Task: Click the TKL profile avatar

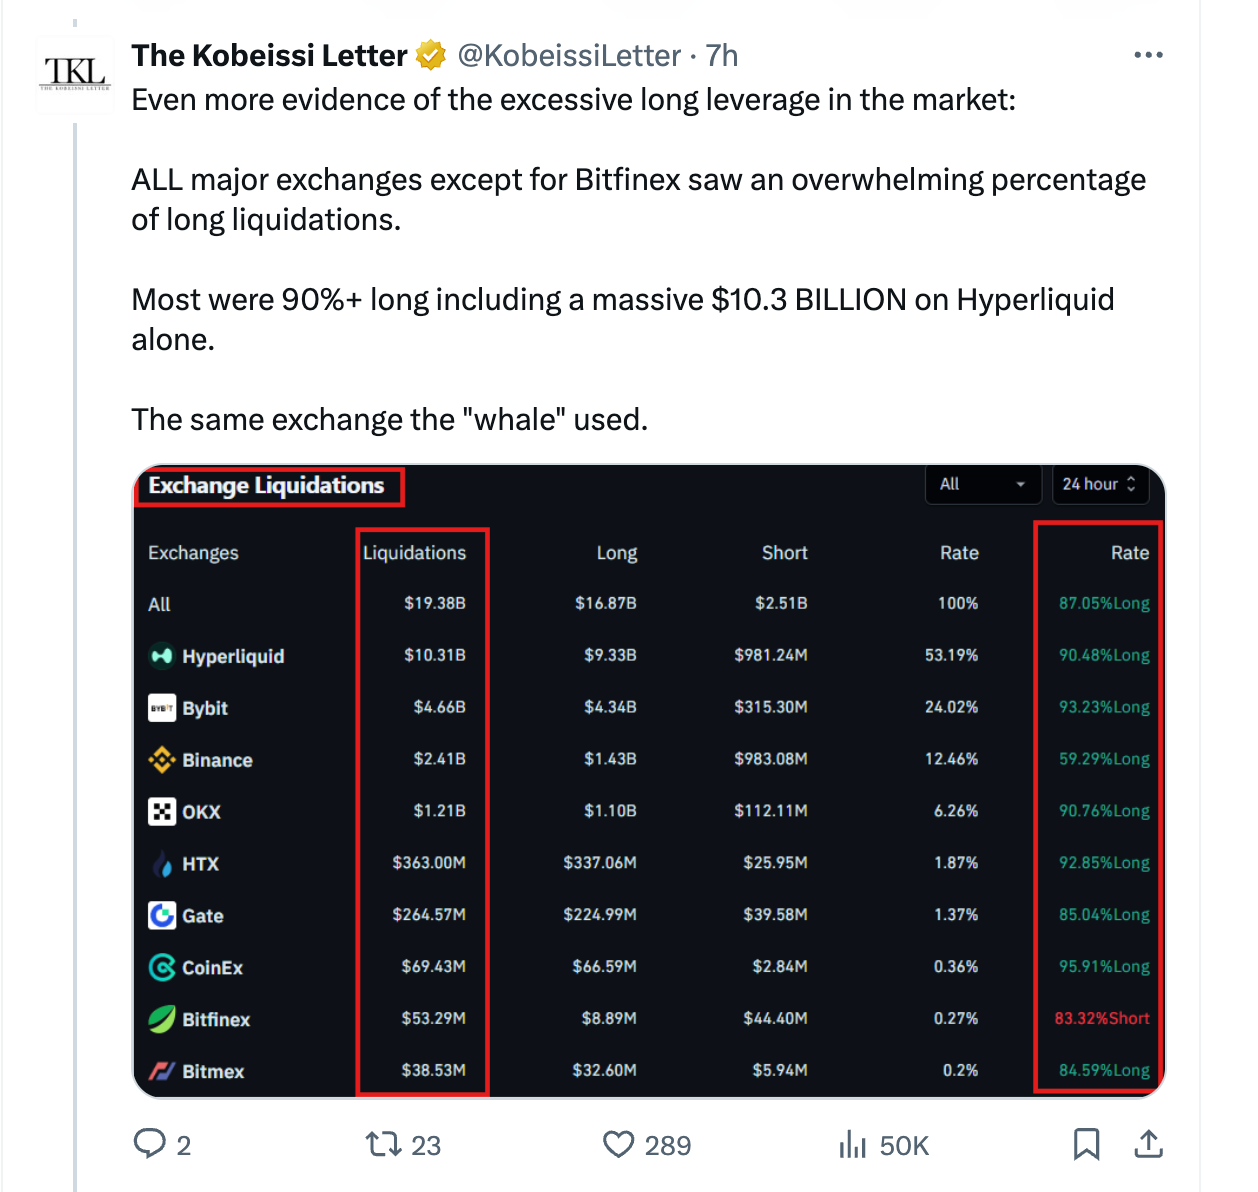Action: pos(75,75)
